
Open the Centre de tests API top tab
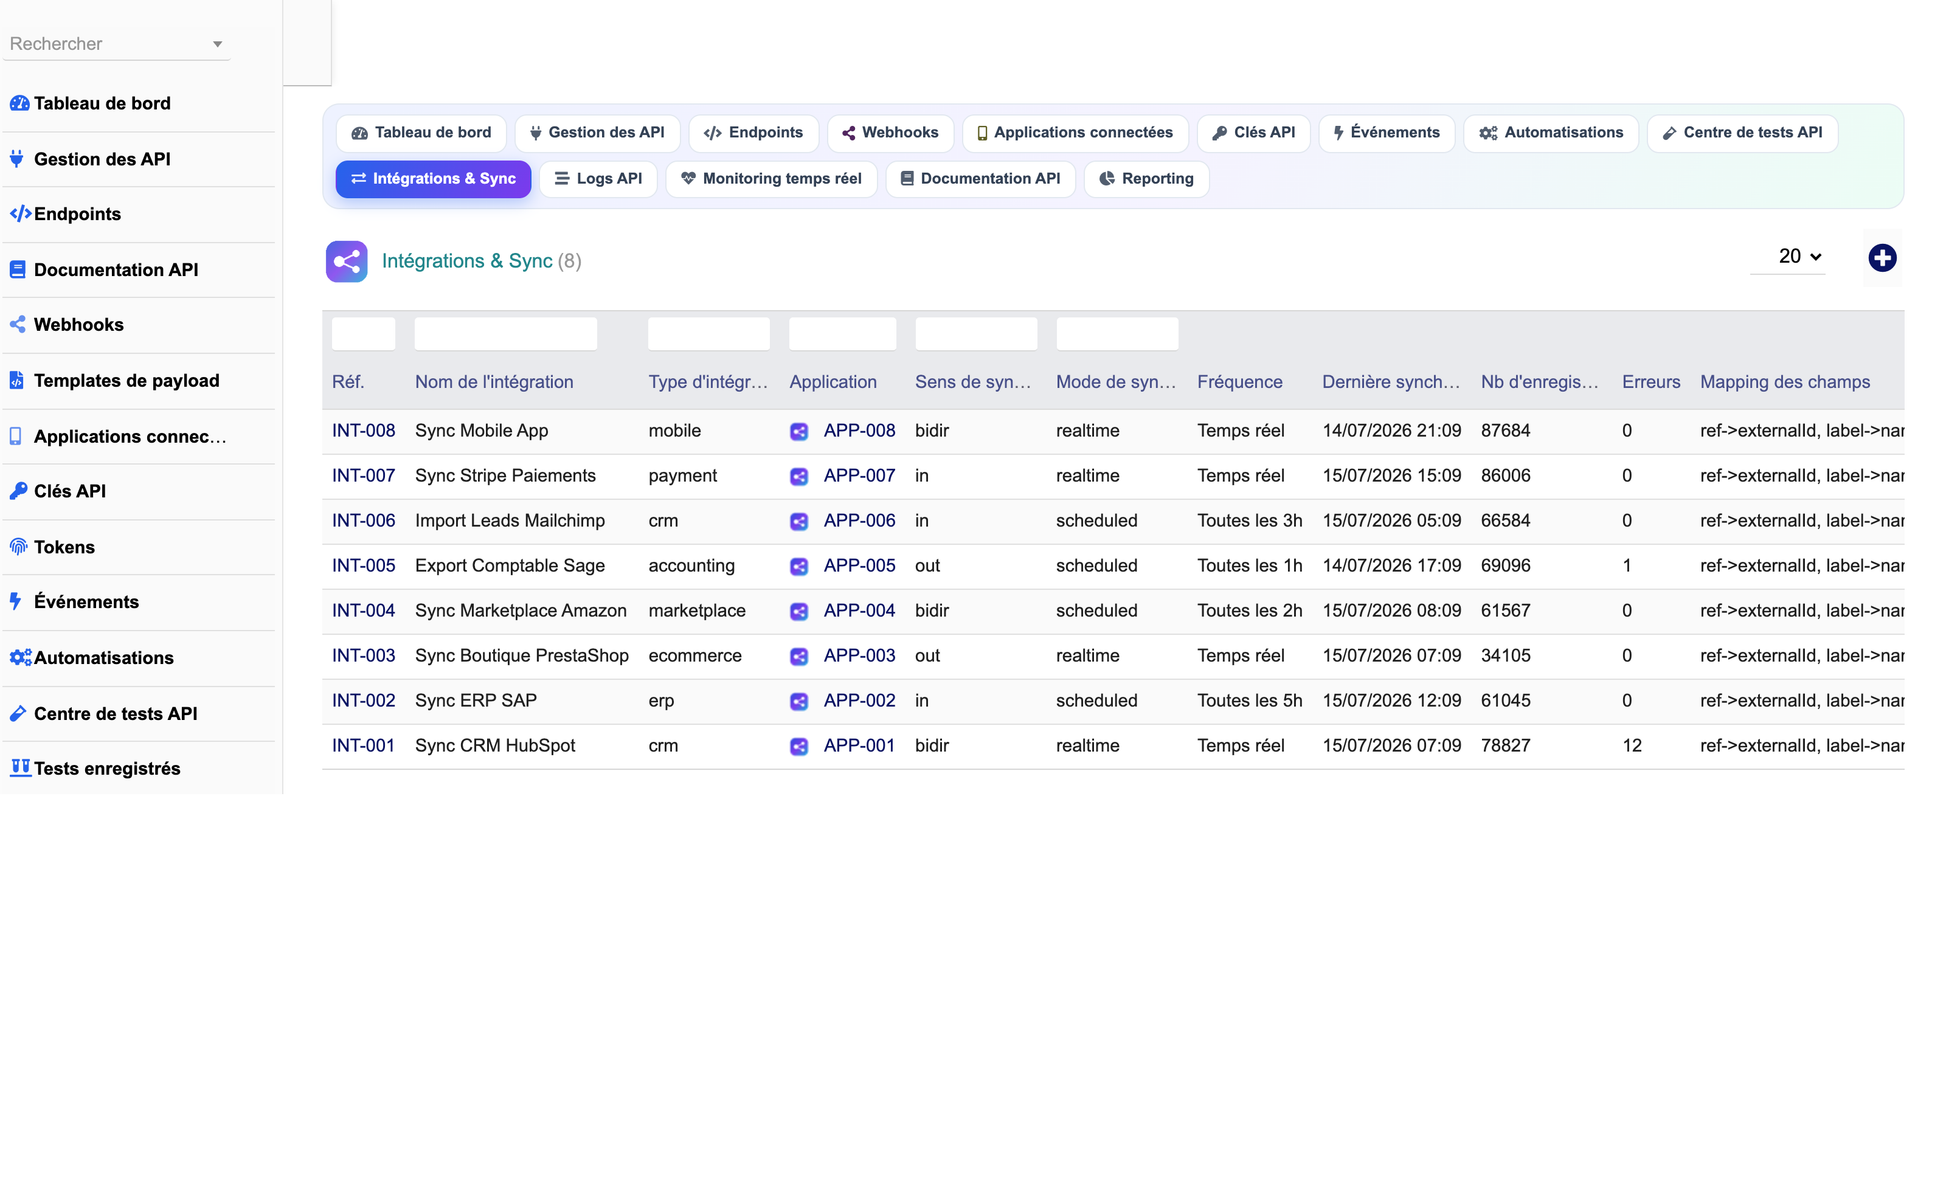point(1742,133)
